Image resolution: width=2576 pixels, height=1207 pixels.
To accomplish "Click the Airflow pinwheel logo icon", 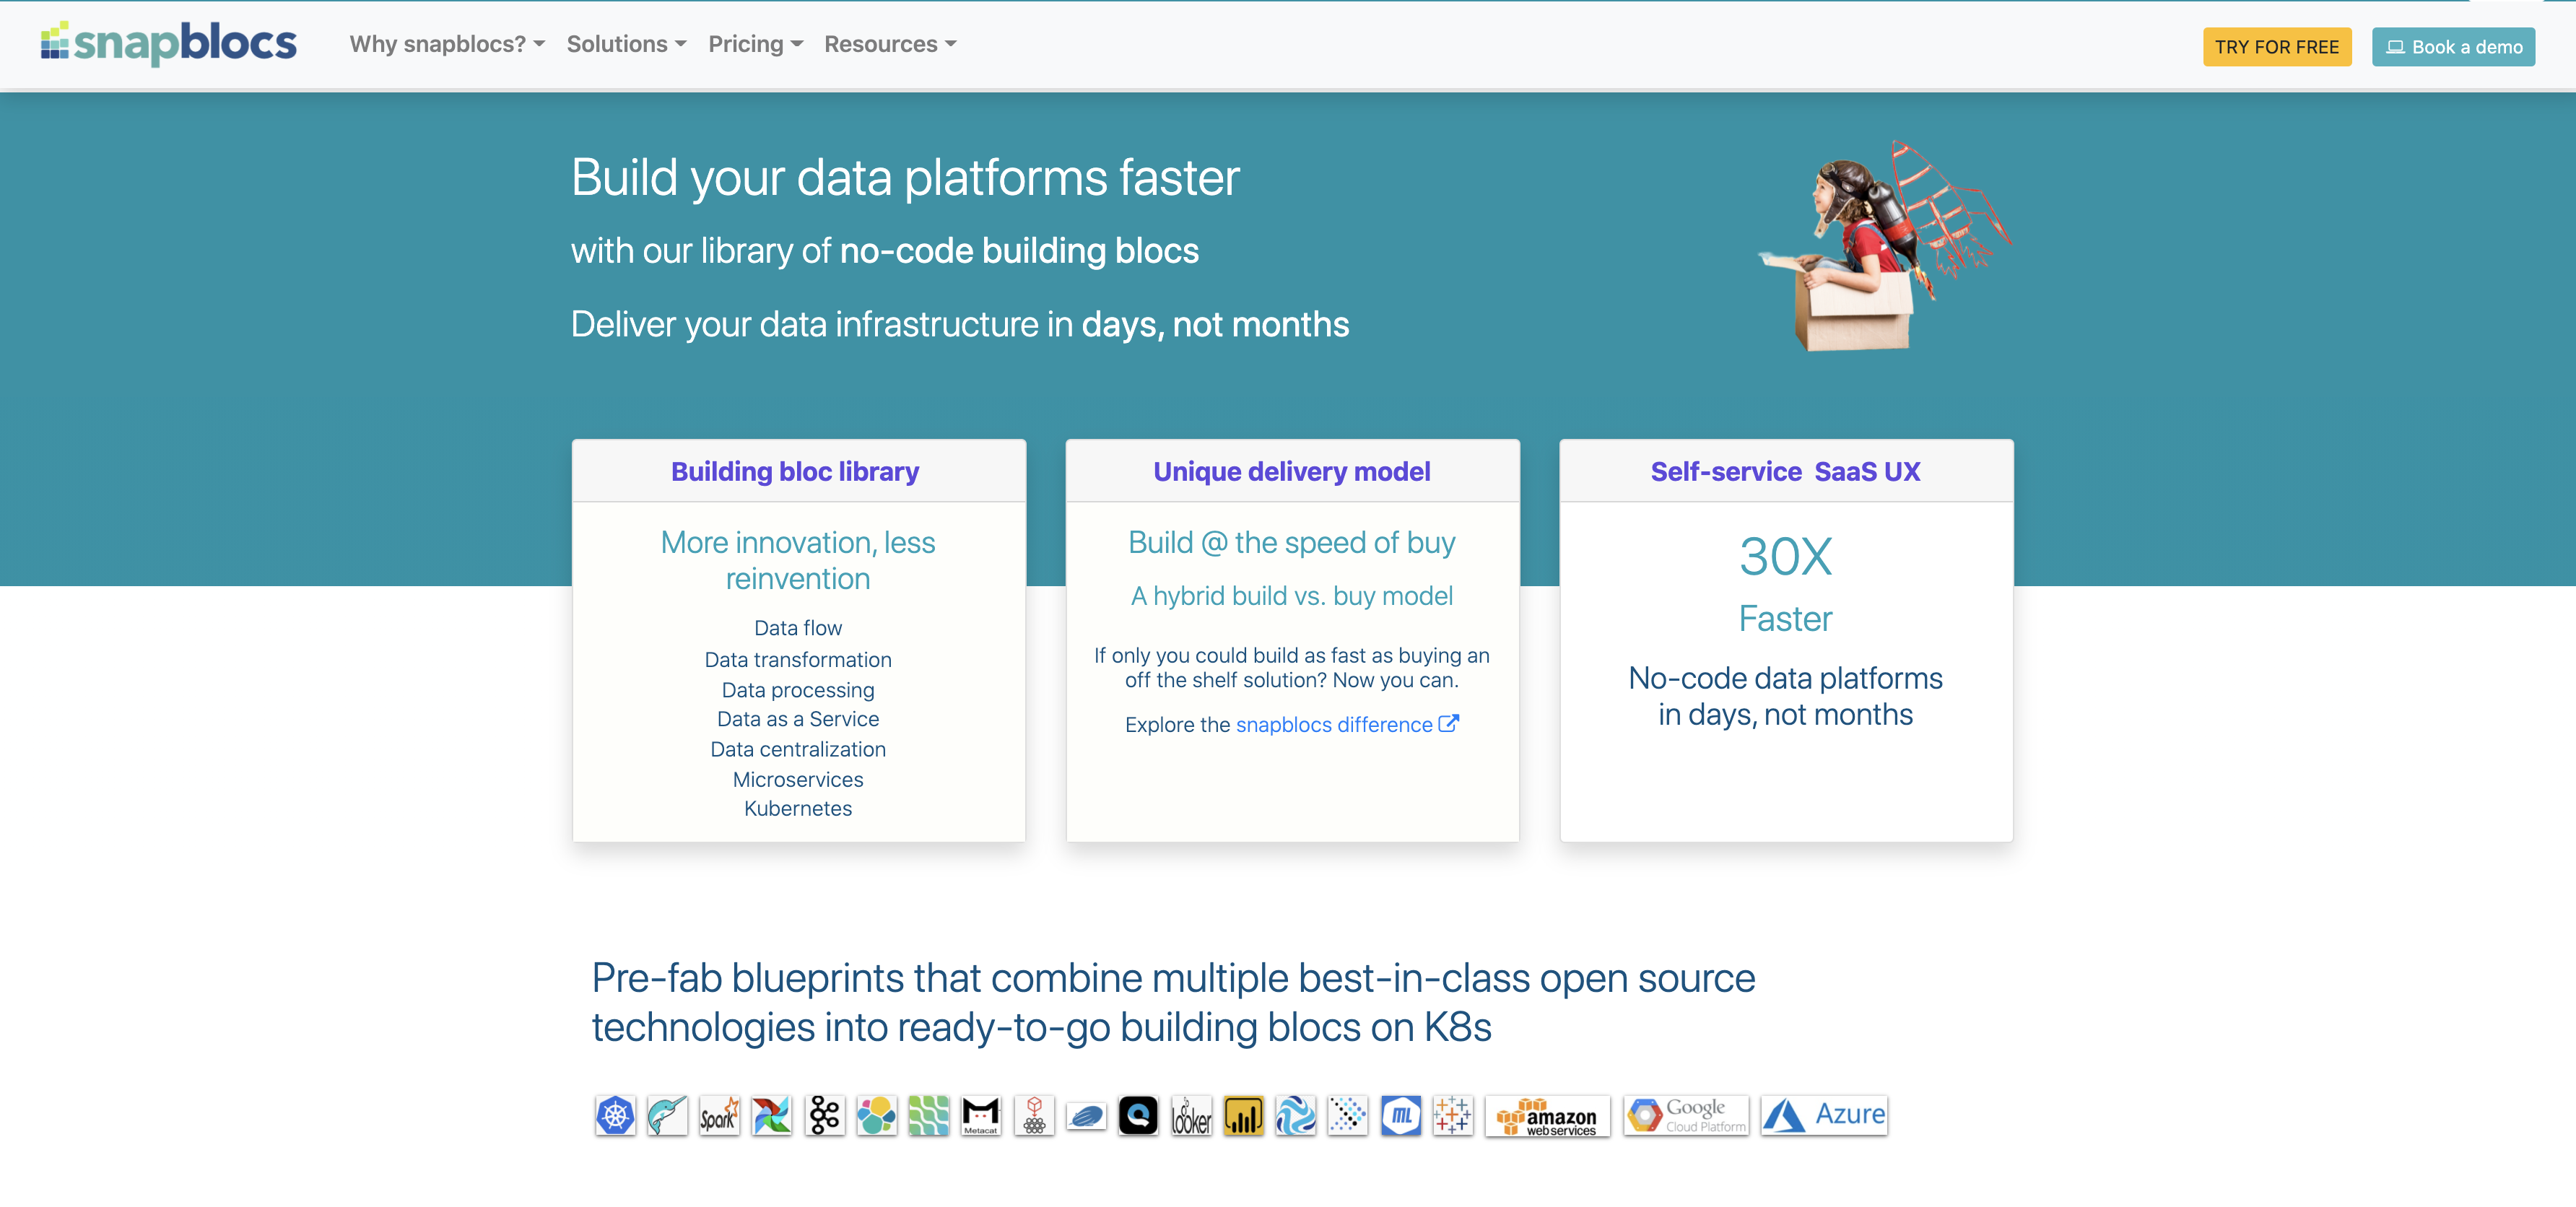I will (x=771, y=1115).
